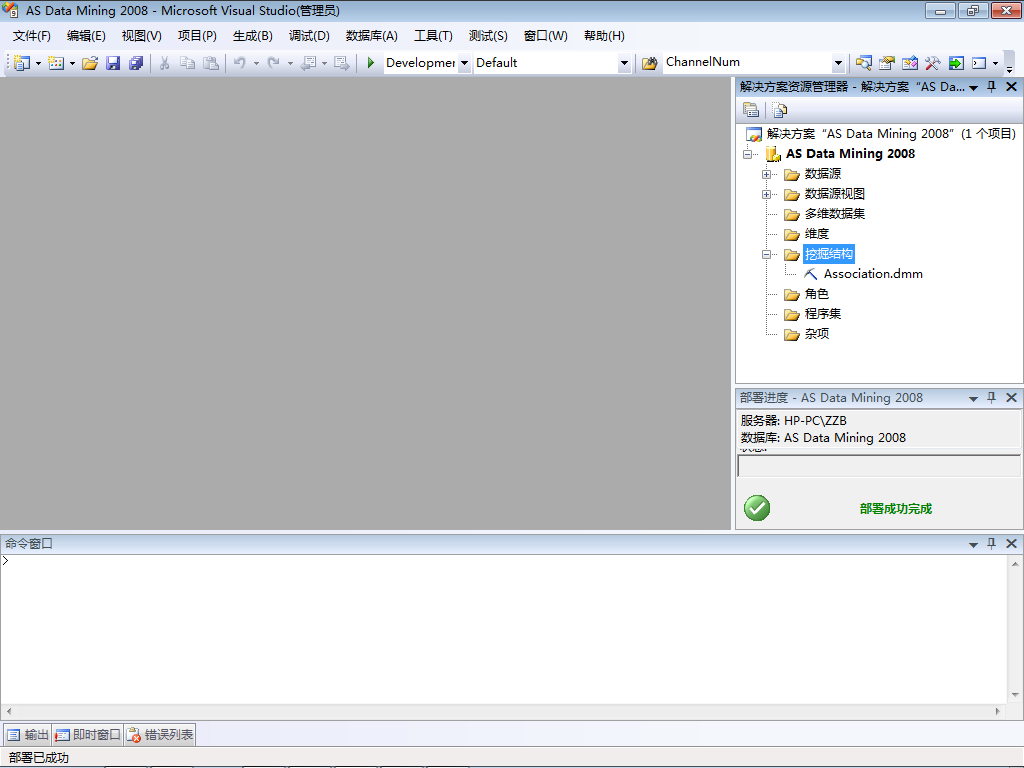Open the 视图(V) menu
1024x768 pixels.
(x=142, y=36)
